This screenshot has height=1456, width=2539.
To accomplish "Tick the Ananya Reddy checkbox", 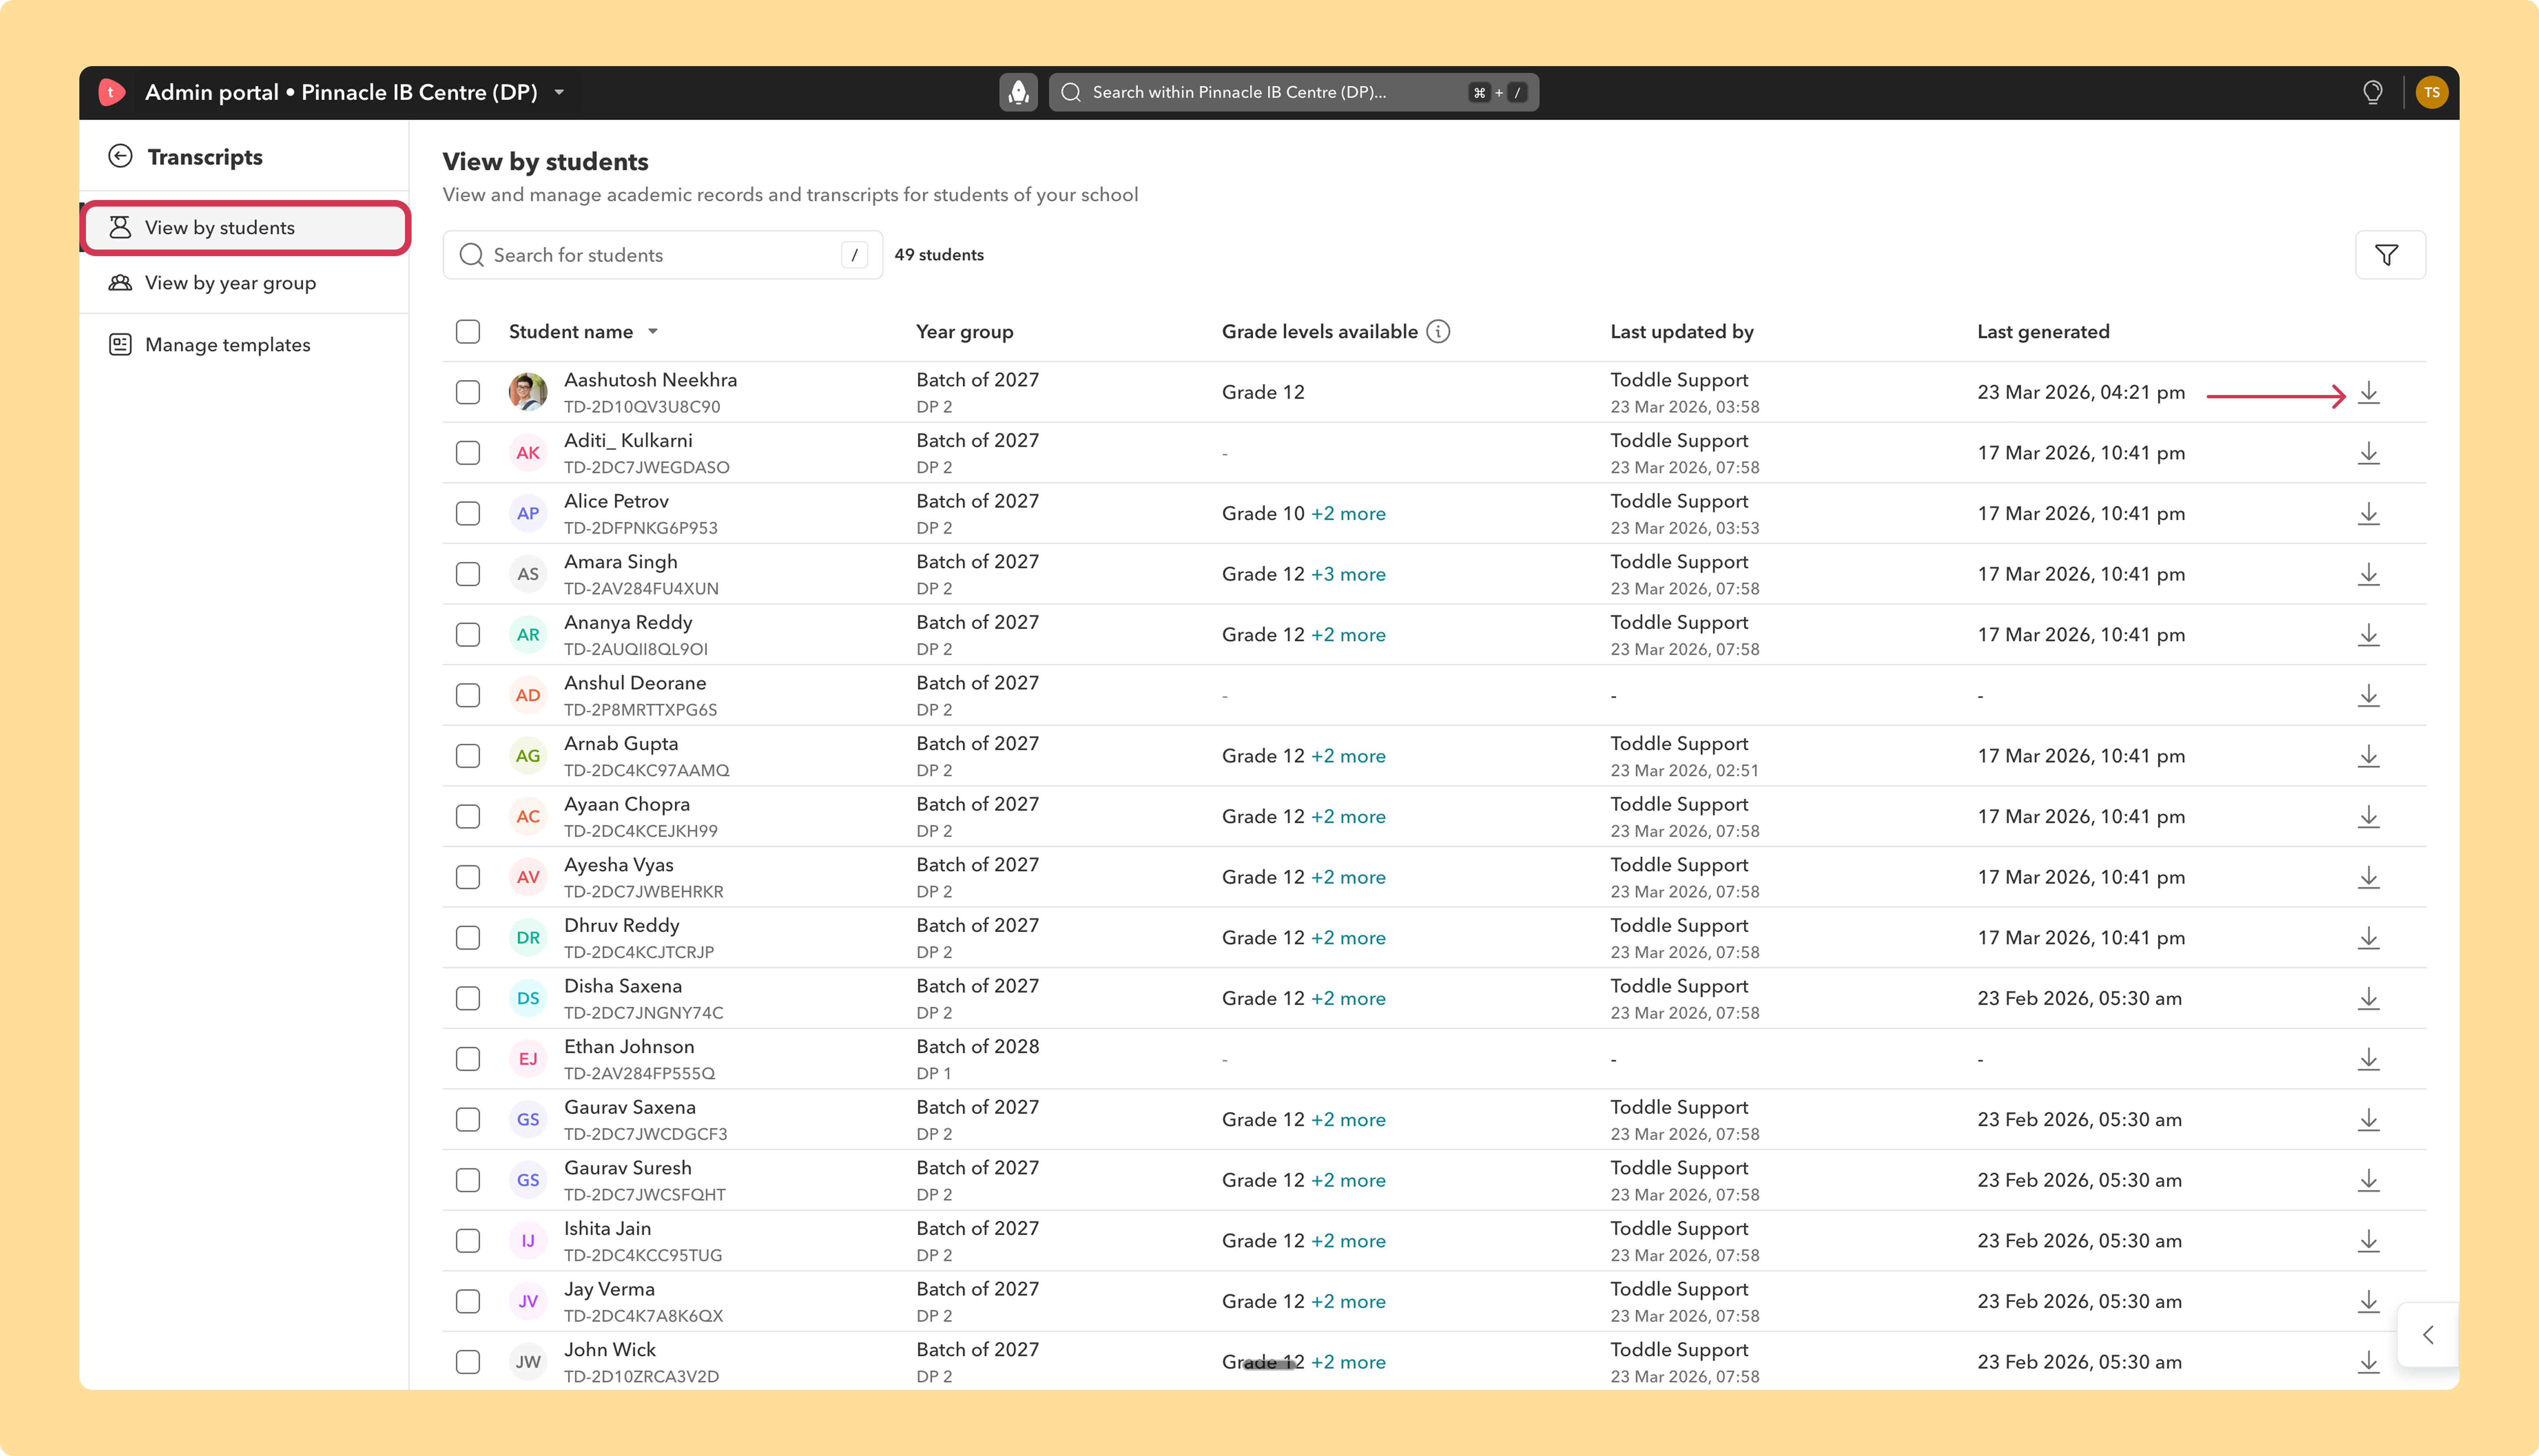I will point(467,635).
